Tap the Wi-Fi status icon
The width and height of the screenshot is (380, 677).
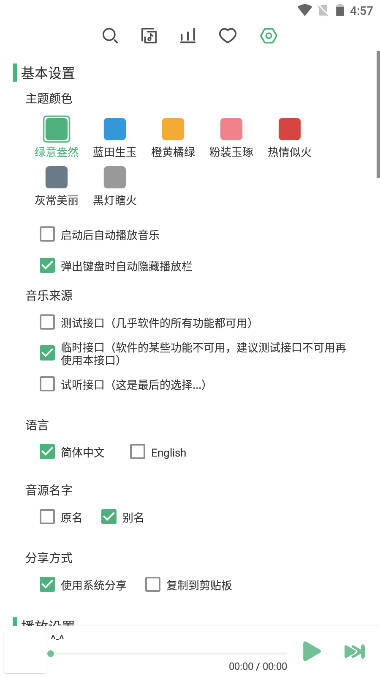point(304,10)
